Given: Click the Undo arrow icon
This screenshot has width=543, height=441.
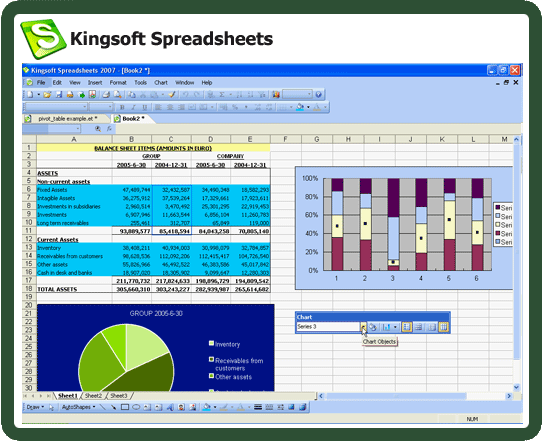Looking at the screenshot, I should pyautogui.click(x=186, y=94).
